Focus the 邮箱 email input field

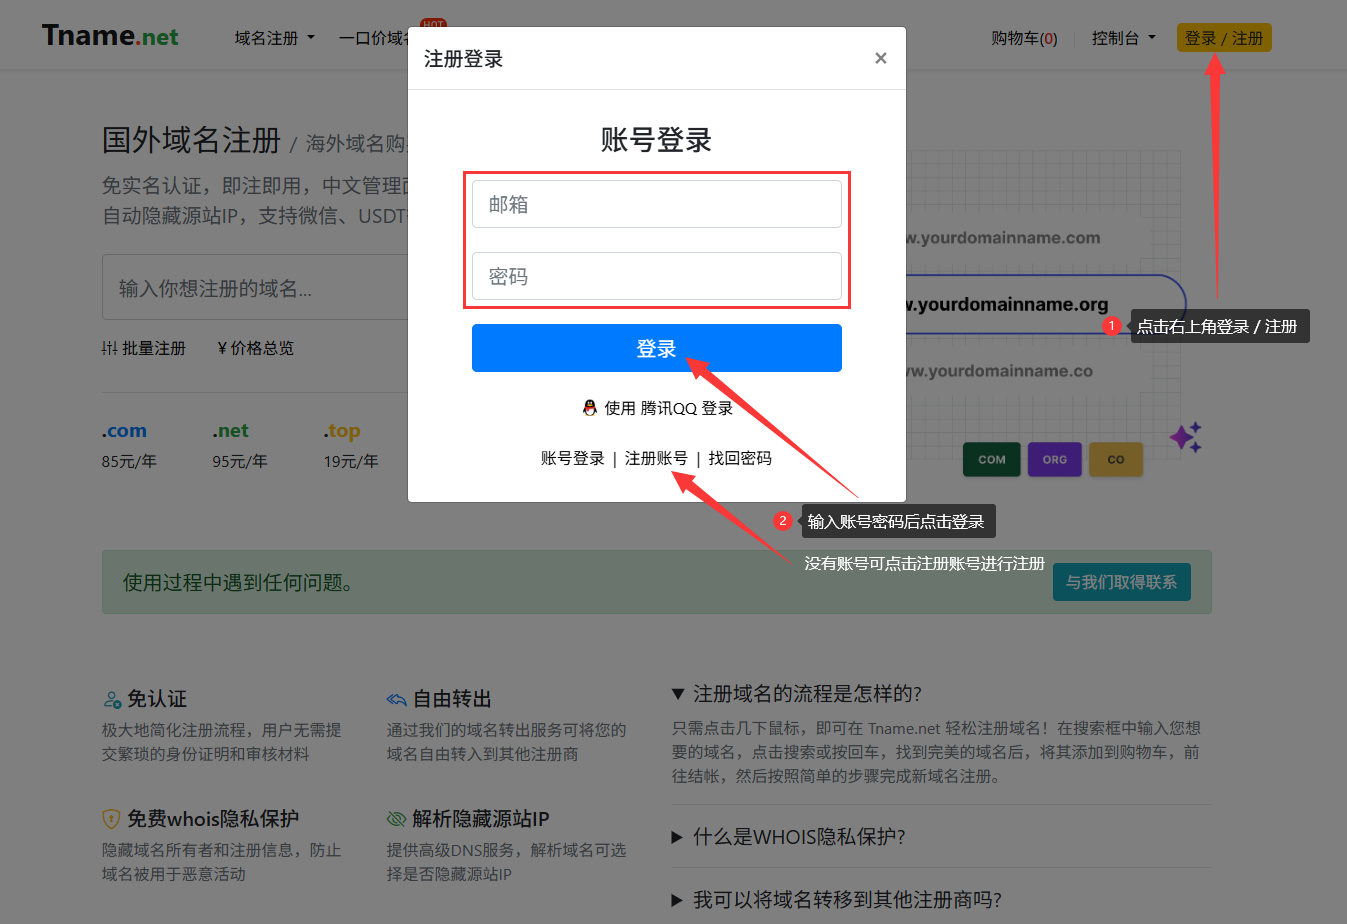click(x=656, y=204)
